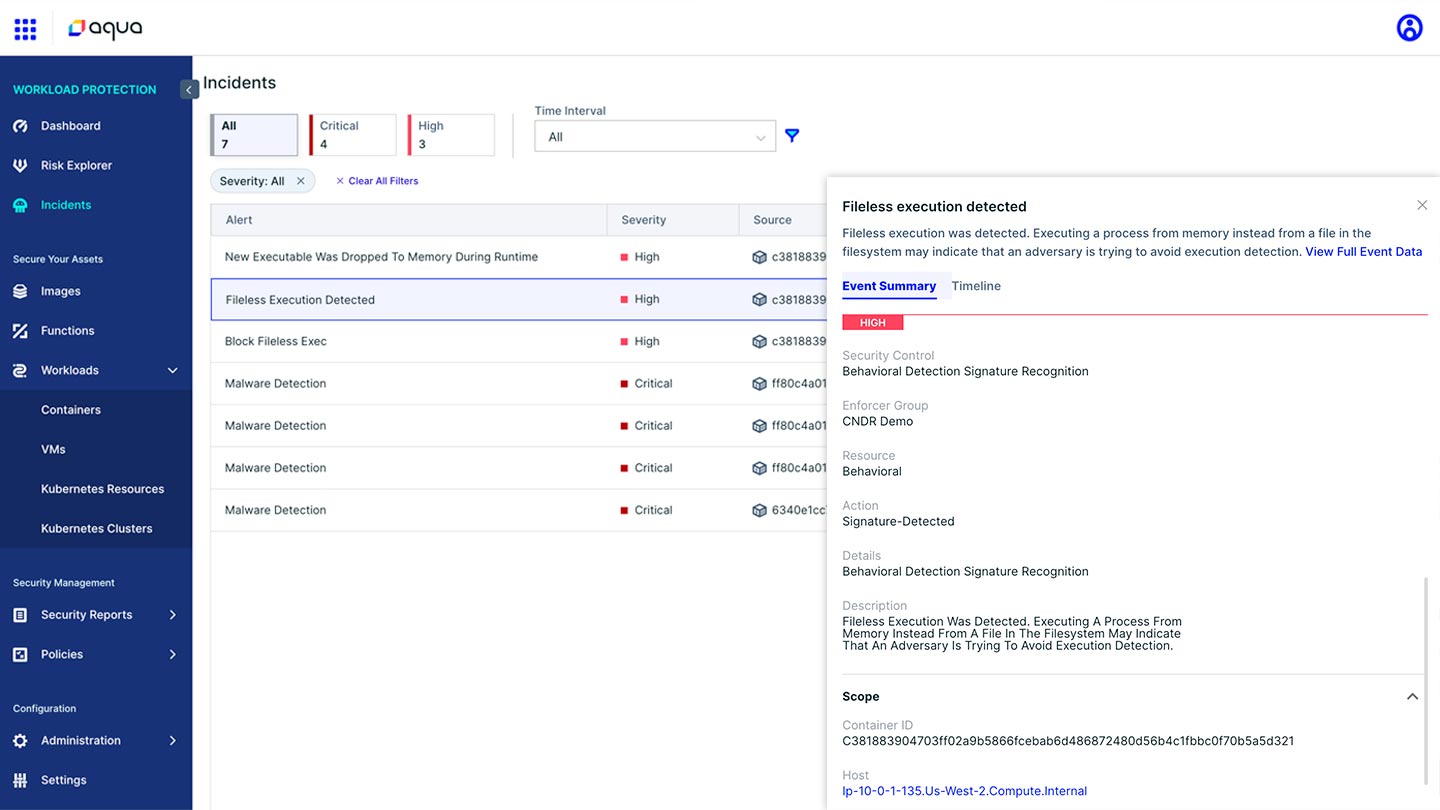
Task: Open Functions from the sidebar
Action: tap(67, 330)
